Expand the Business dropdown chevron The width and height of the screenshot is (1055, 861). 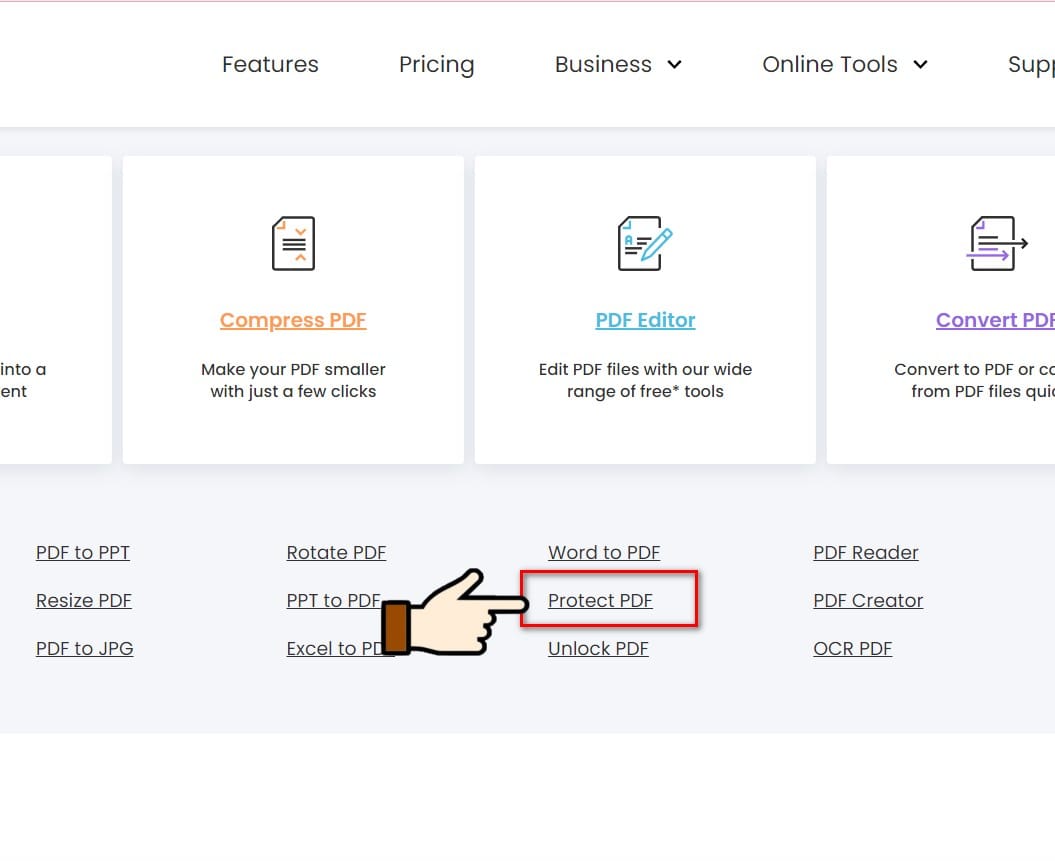click(674, 65)
